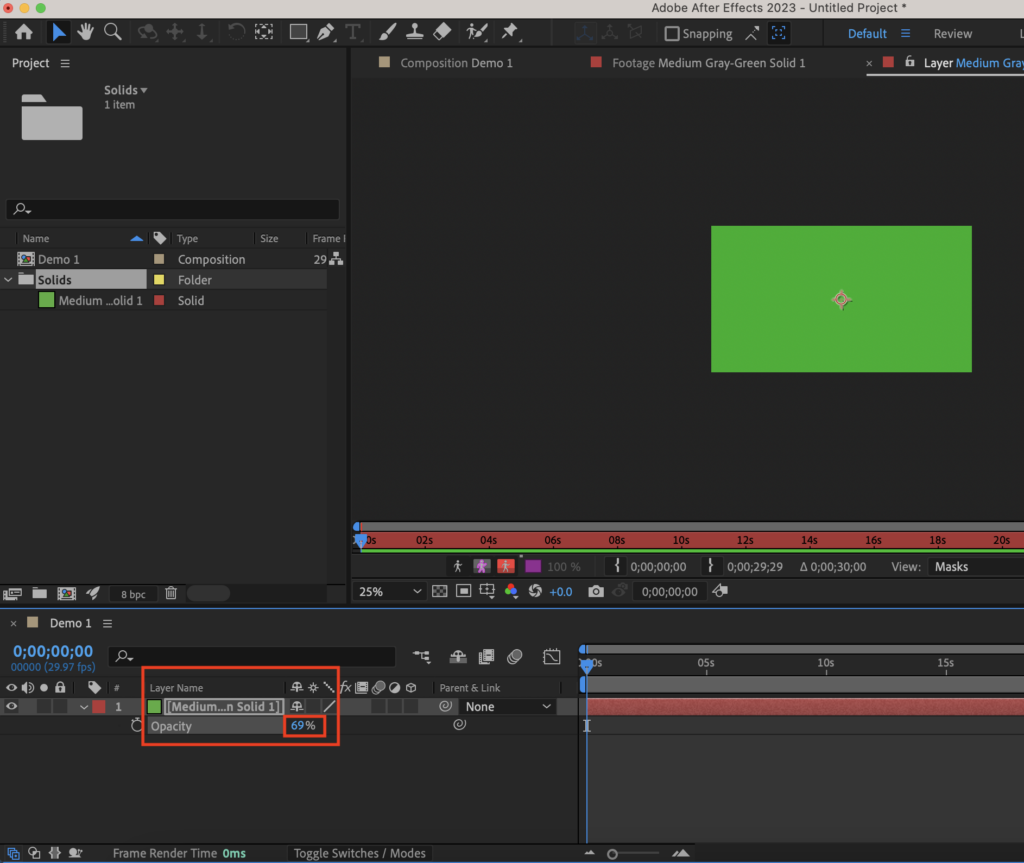Open the Parent & Link None dropdown
This screenshot has width=1024, height=863.
click(x=507, y=706)
